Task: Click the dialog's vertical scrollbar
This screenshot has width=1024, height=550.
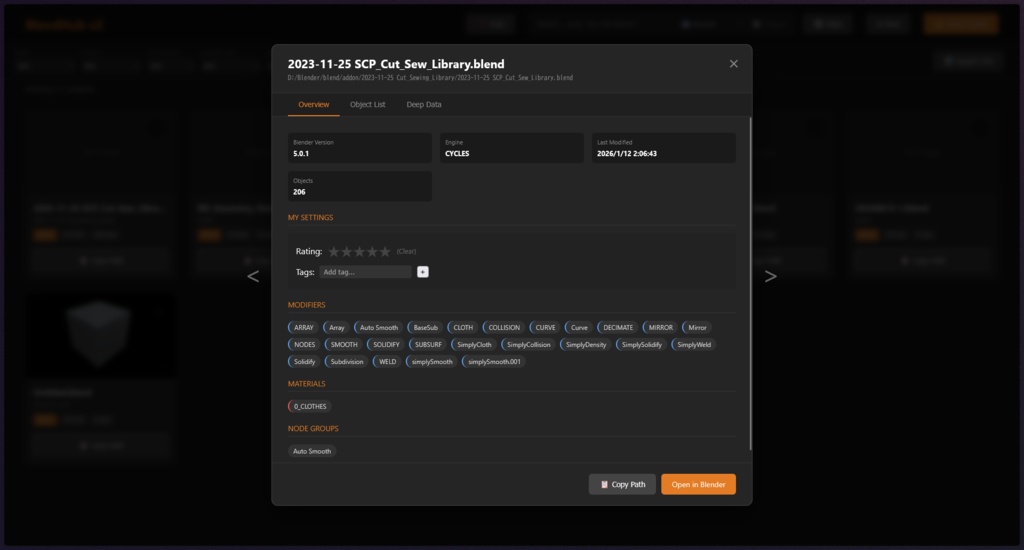Action: point(750,284)
